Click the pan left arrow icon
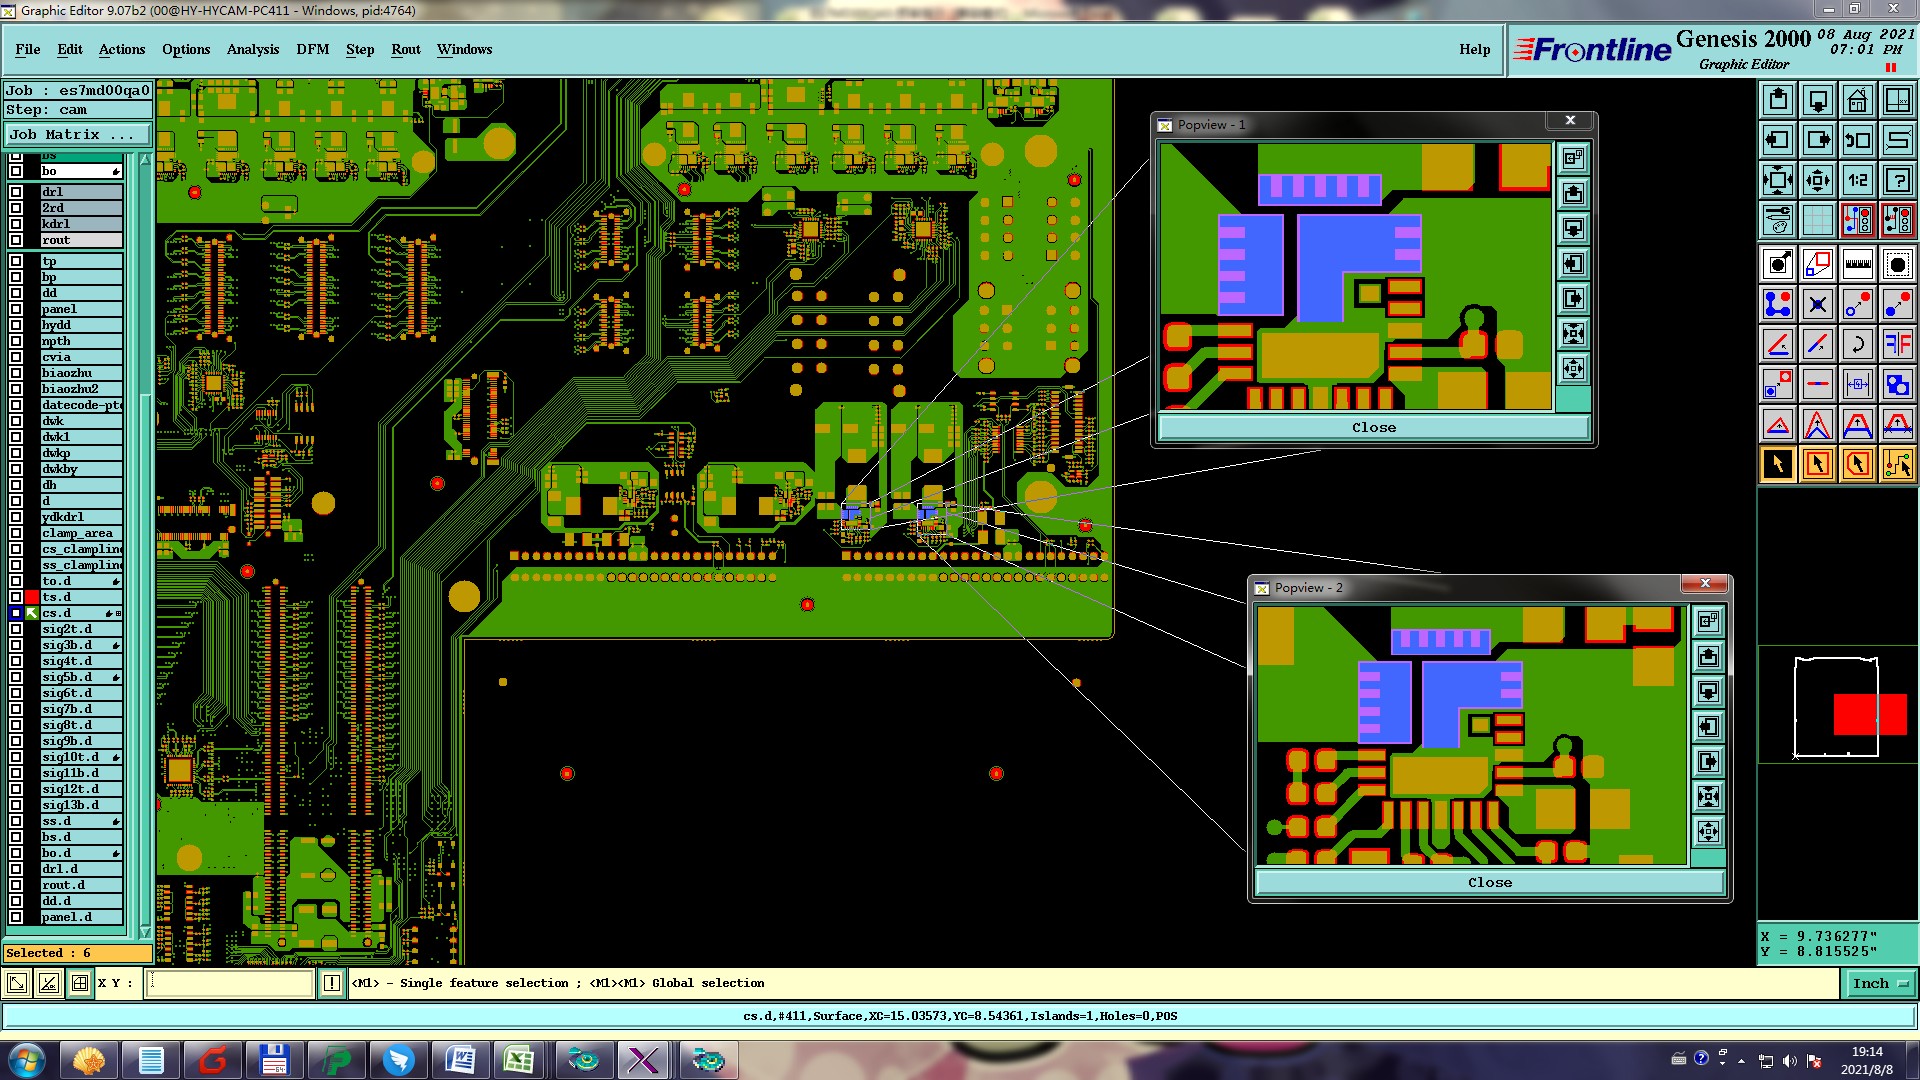The height and width of the screenshot is (1080, 1920). (x=1777, y=140)
